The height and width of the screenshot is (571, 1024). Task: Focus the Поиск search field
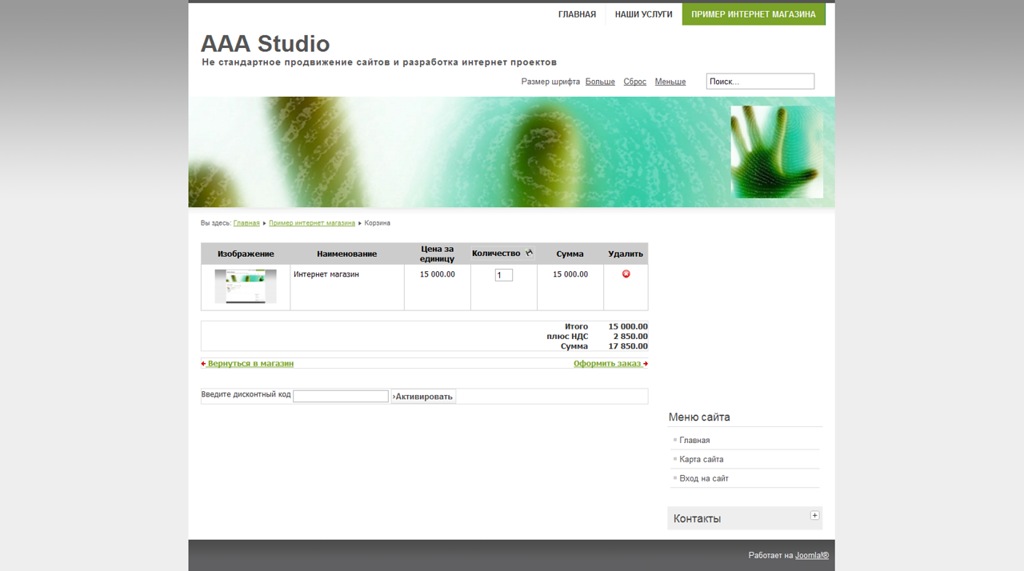tap(760, 82)
